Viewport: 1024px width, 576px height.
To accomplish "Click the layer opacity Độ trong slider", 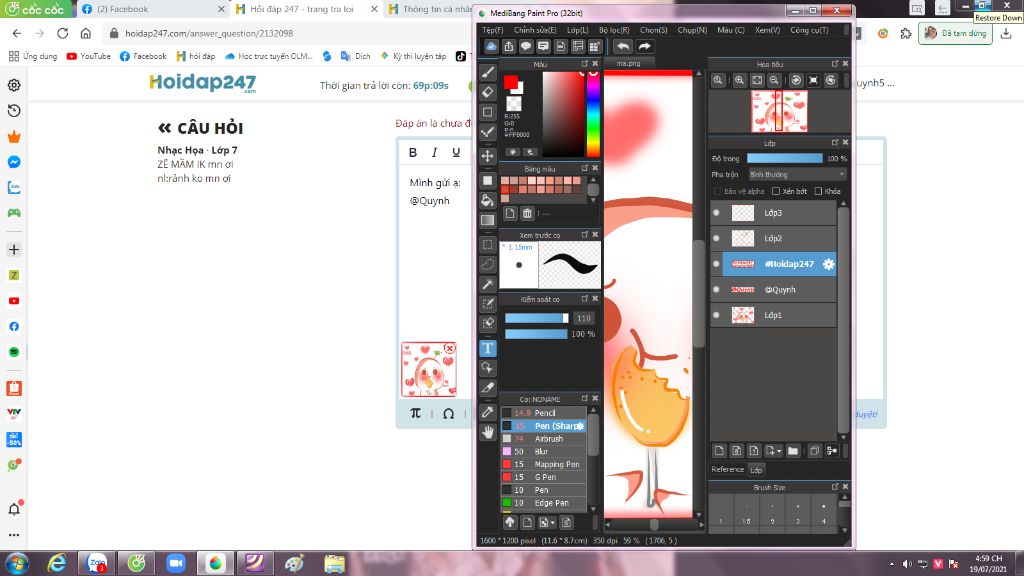I will (x=784, y=158).
